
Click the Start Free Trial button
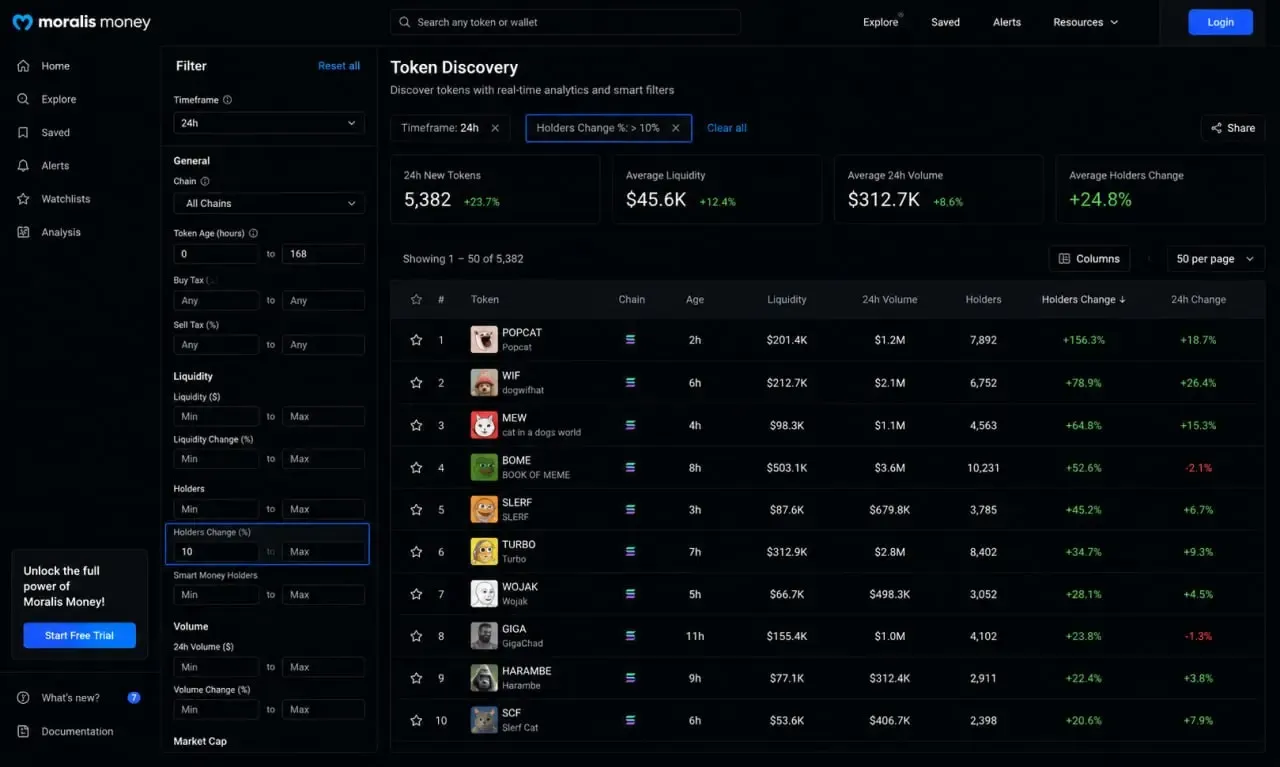(80, 635)
